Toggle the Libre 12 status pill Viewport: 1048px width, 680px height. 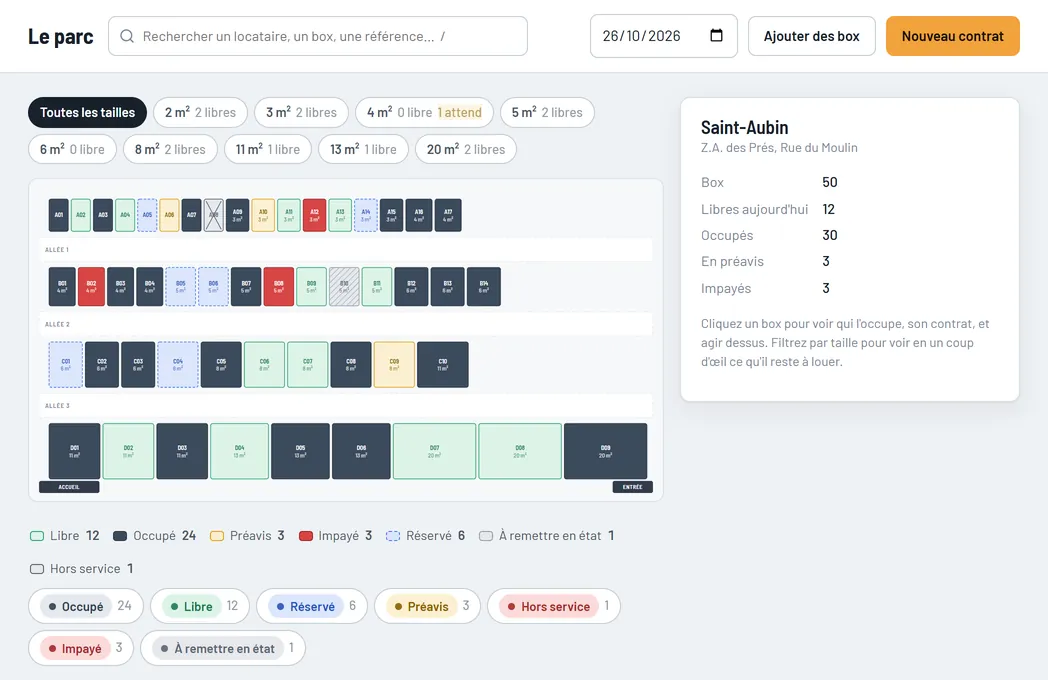200,606
